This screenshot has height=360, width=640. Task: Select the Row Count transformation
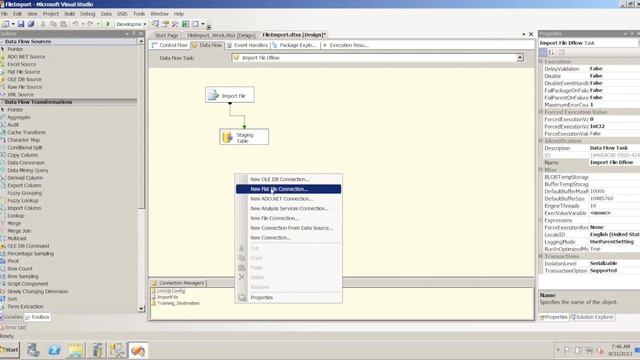[x=20, y=269]
